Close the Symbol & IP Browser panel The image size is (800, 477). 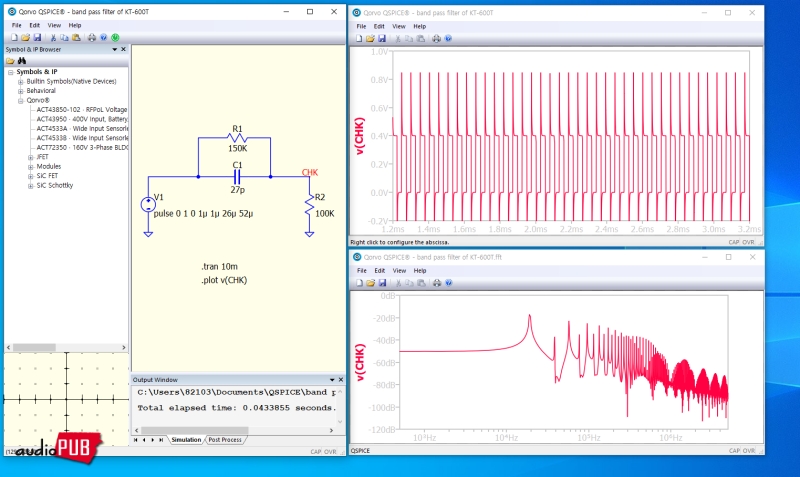pyautogui.click(x=123, y=49)
